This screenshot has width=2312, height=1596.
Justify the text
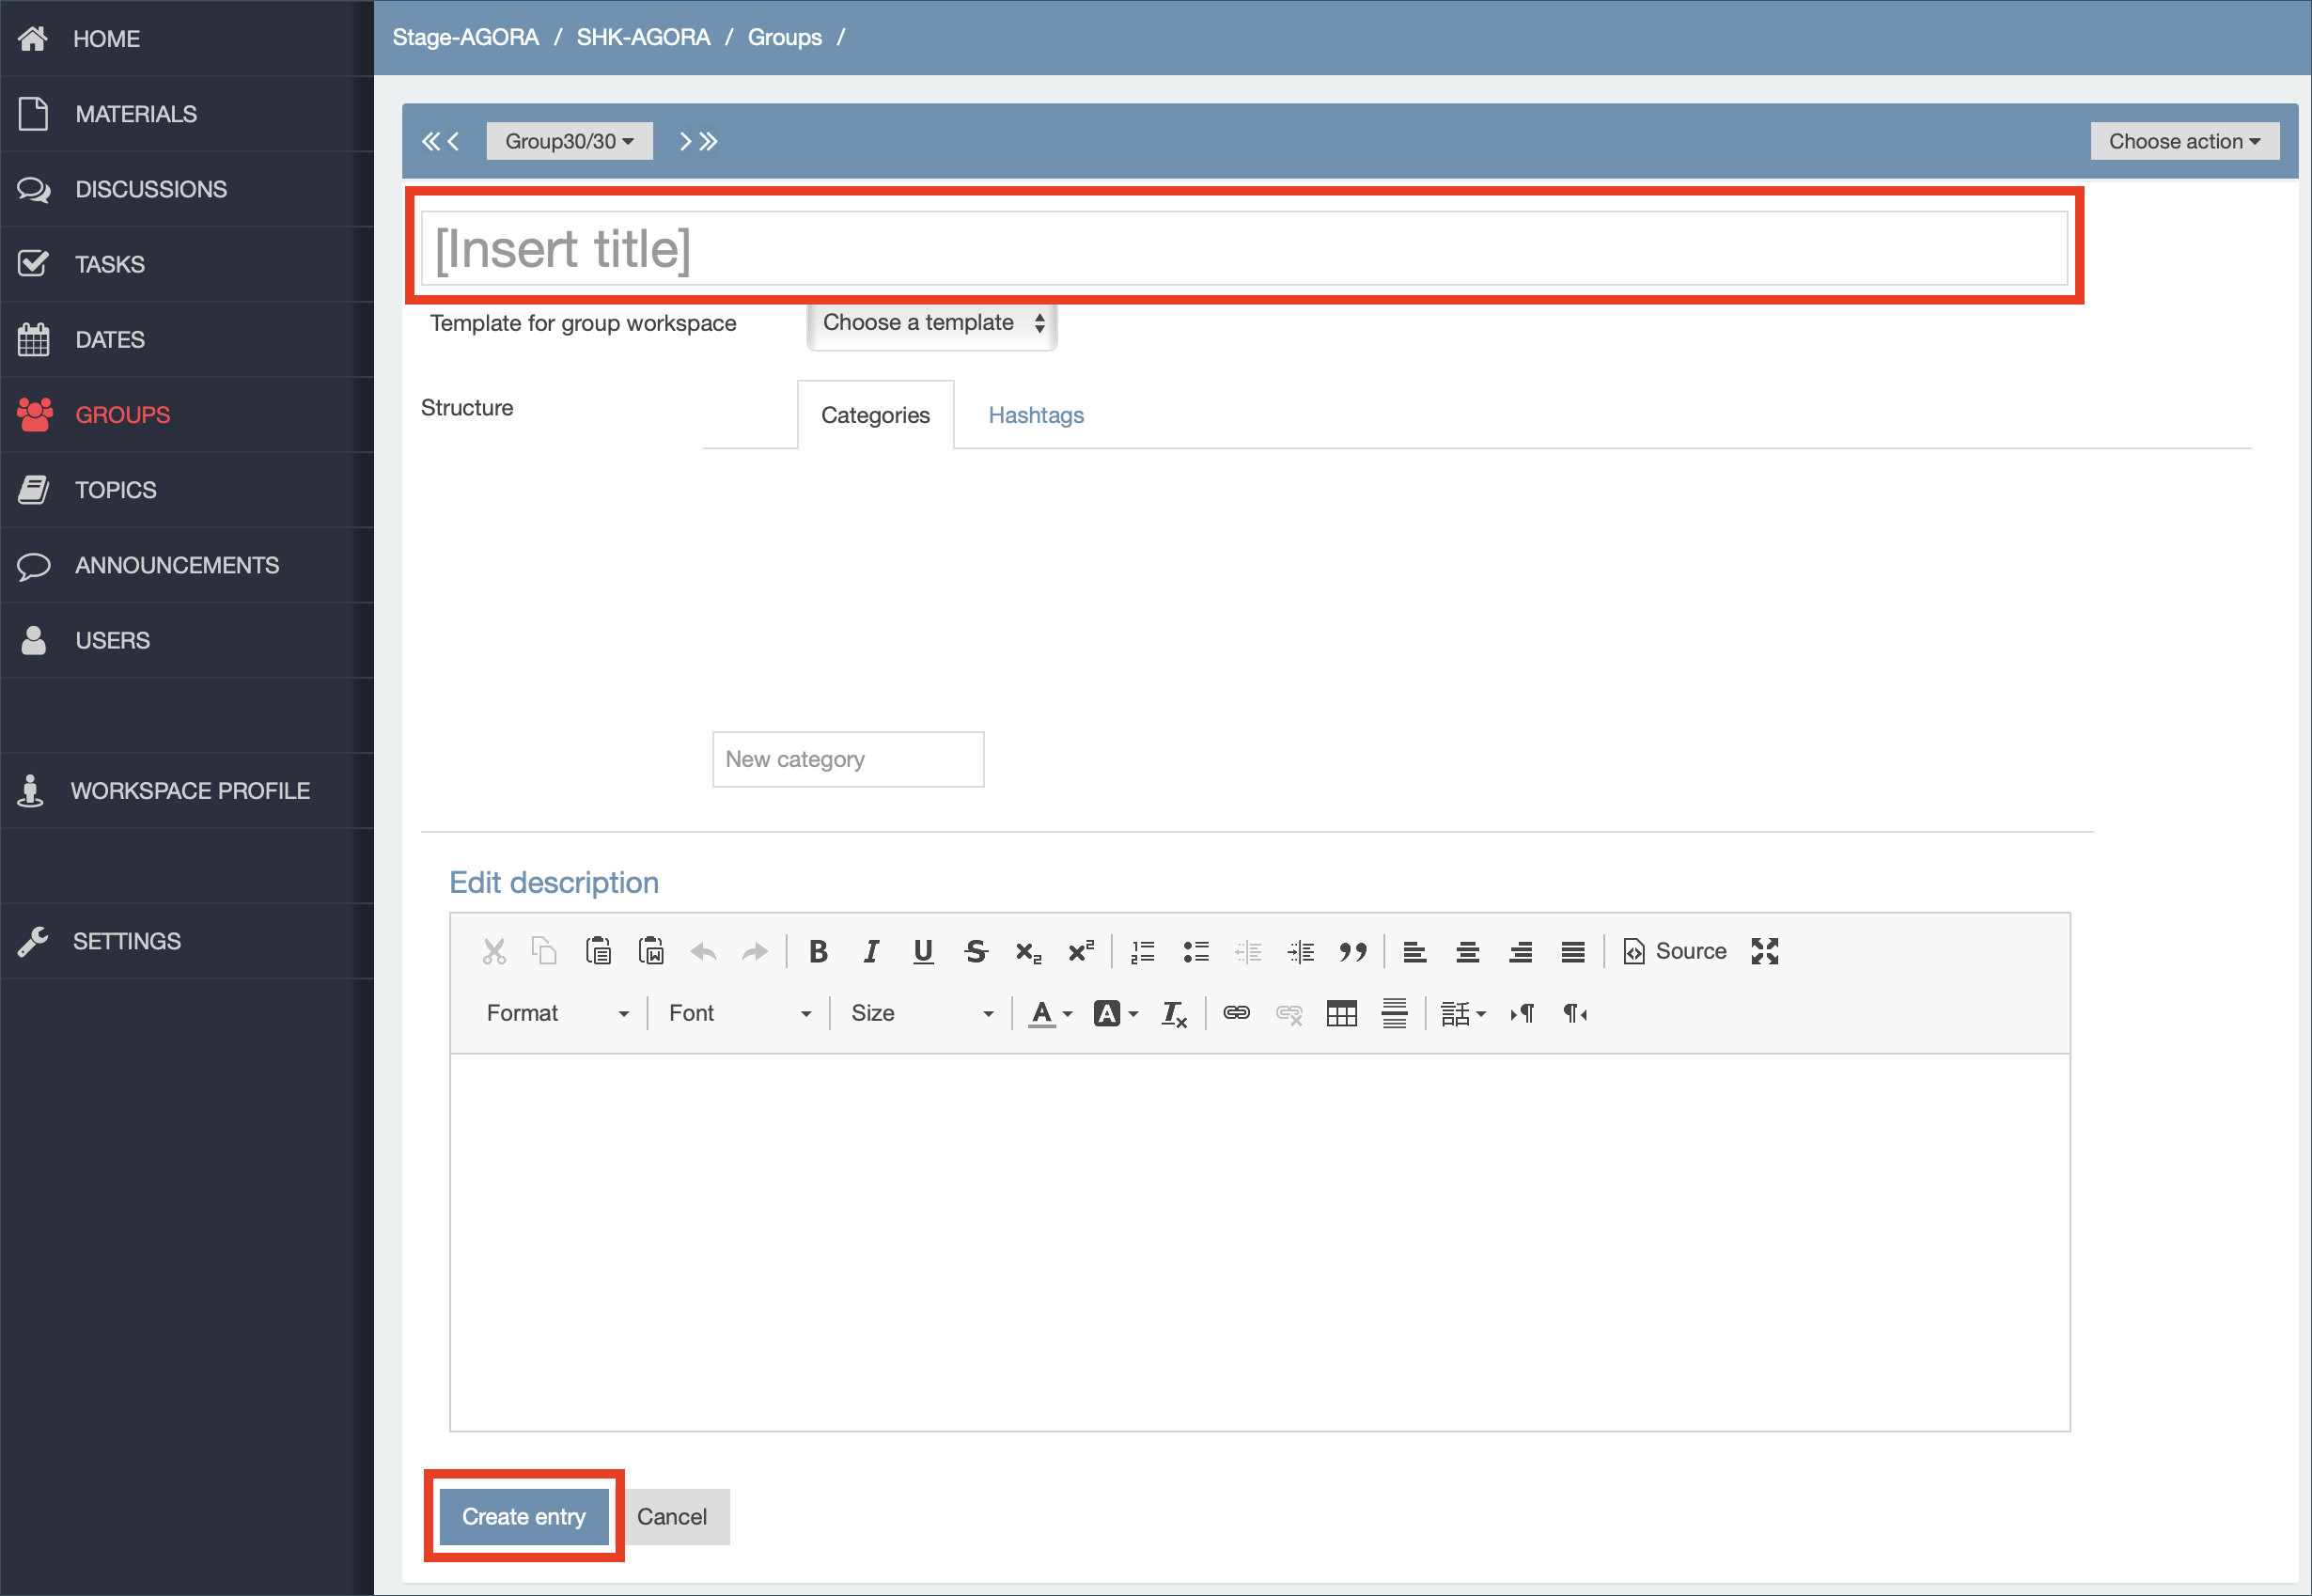point(1573,951)
